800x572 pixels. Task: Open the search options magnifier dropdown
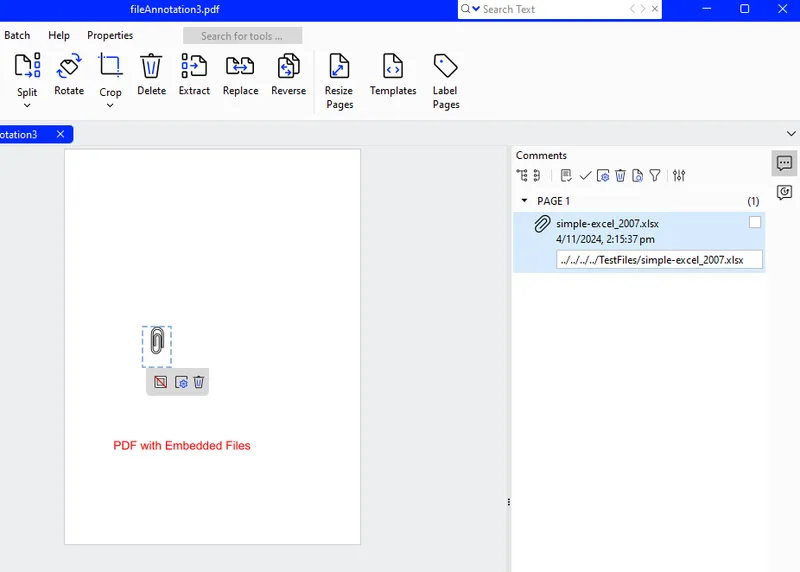click(x=470, y=9)
